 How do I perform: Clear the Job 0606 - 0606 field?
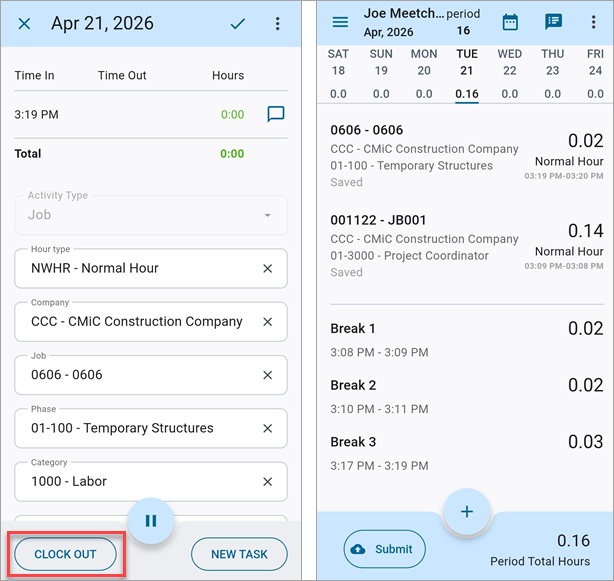pyautogui.click(x=267, y=375)
